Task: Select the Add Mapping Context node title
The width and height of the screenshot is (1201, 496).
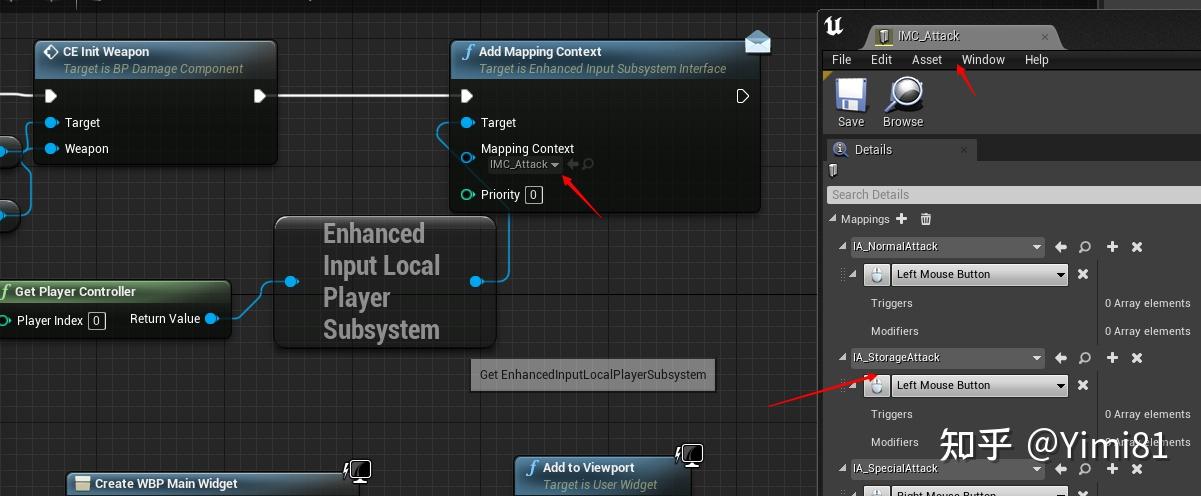Action: 540,52
